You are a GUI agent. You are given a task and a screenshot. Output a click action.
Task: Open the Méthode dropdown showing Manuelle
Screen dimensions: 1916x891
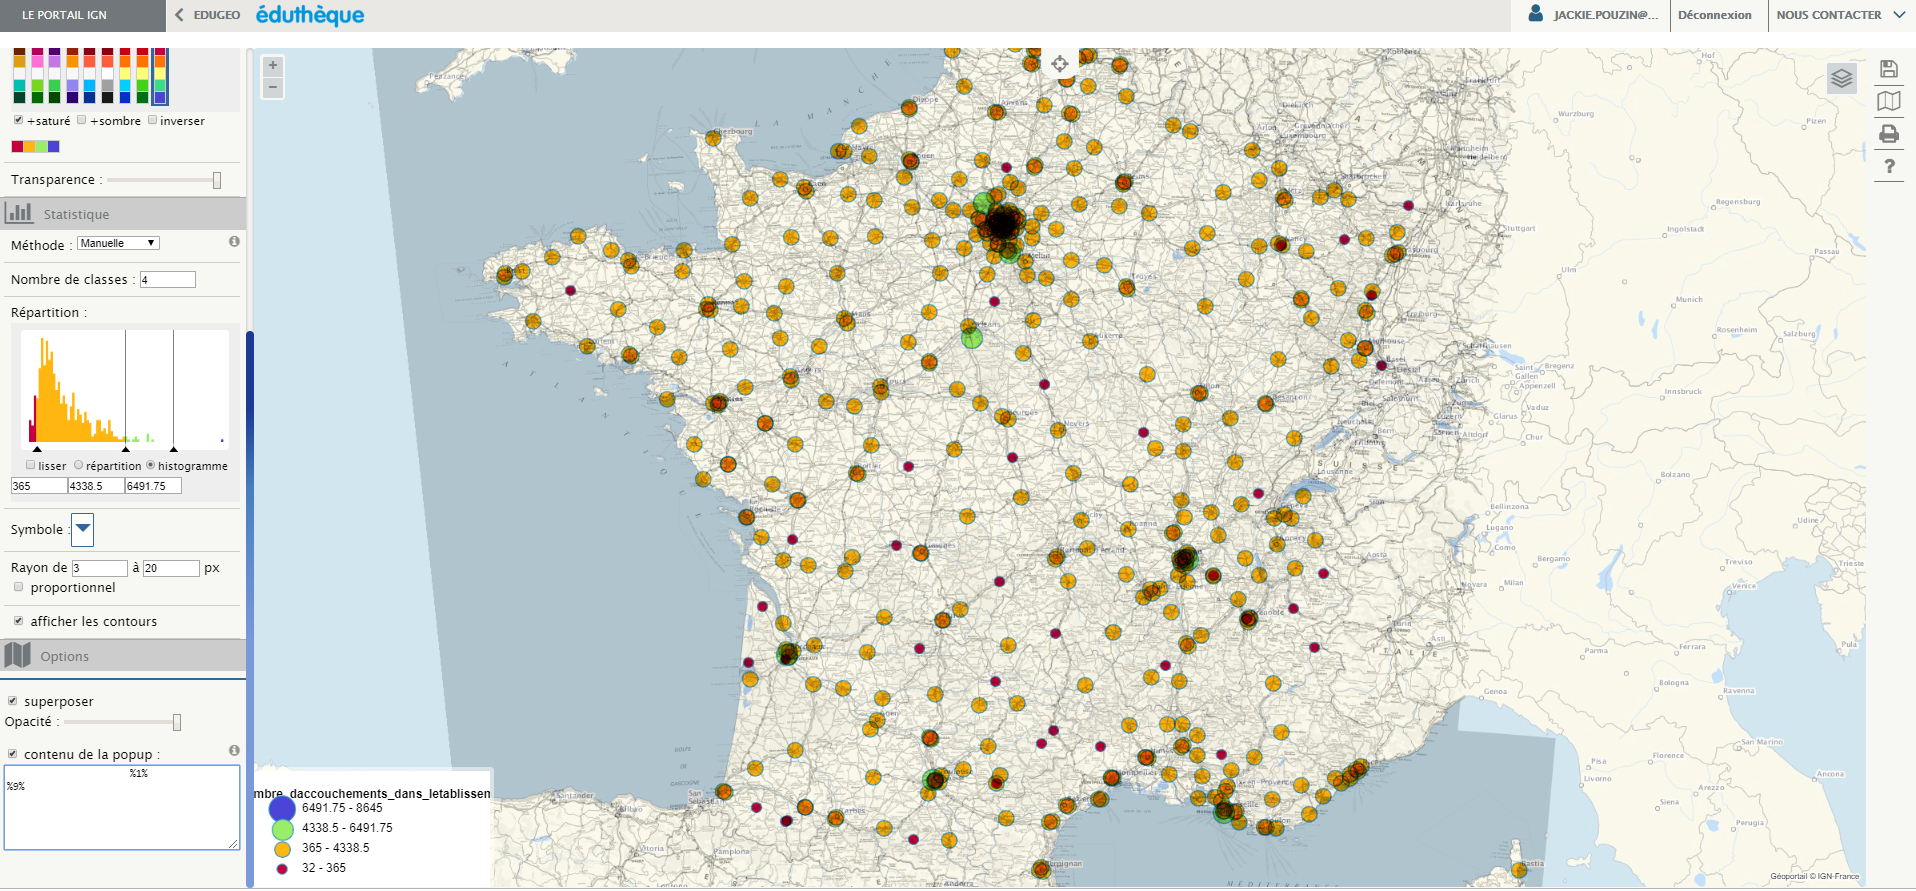tap(118, 243)
